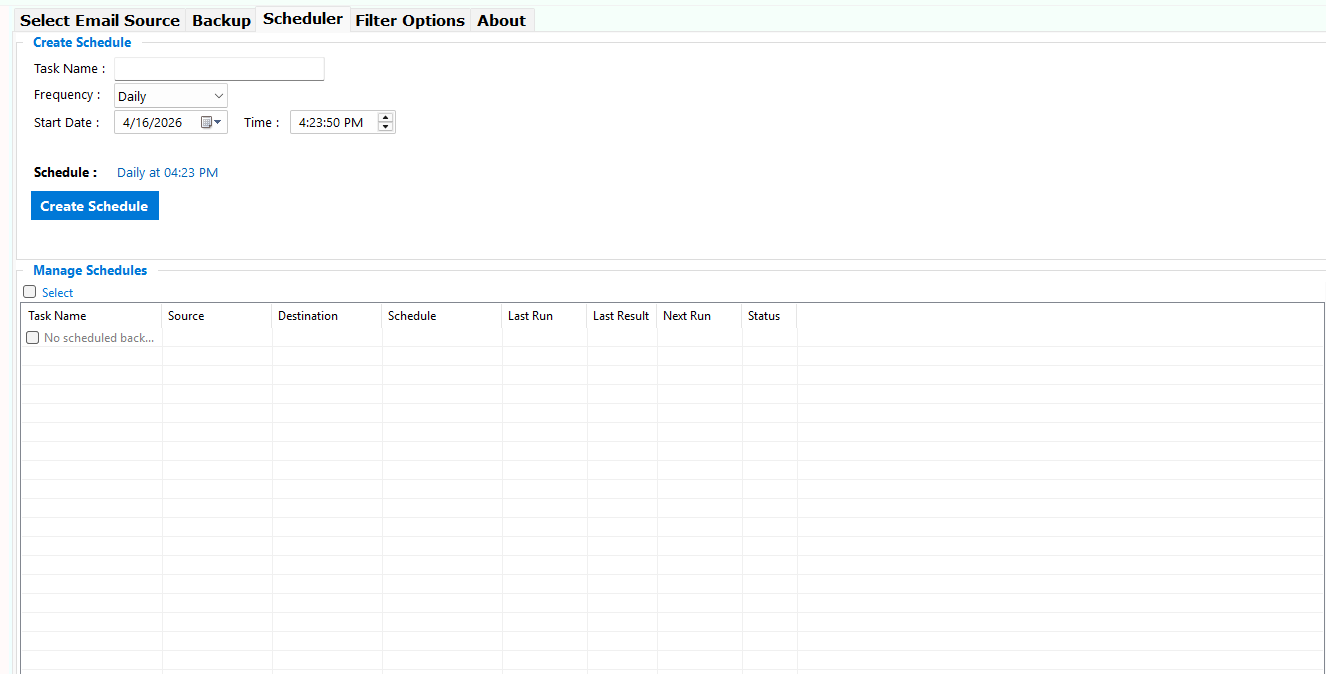Open the Filter Options tab
Image resolution: width=1326 pixels, height=674 pixels.
click(410, 20)
